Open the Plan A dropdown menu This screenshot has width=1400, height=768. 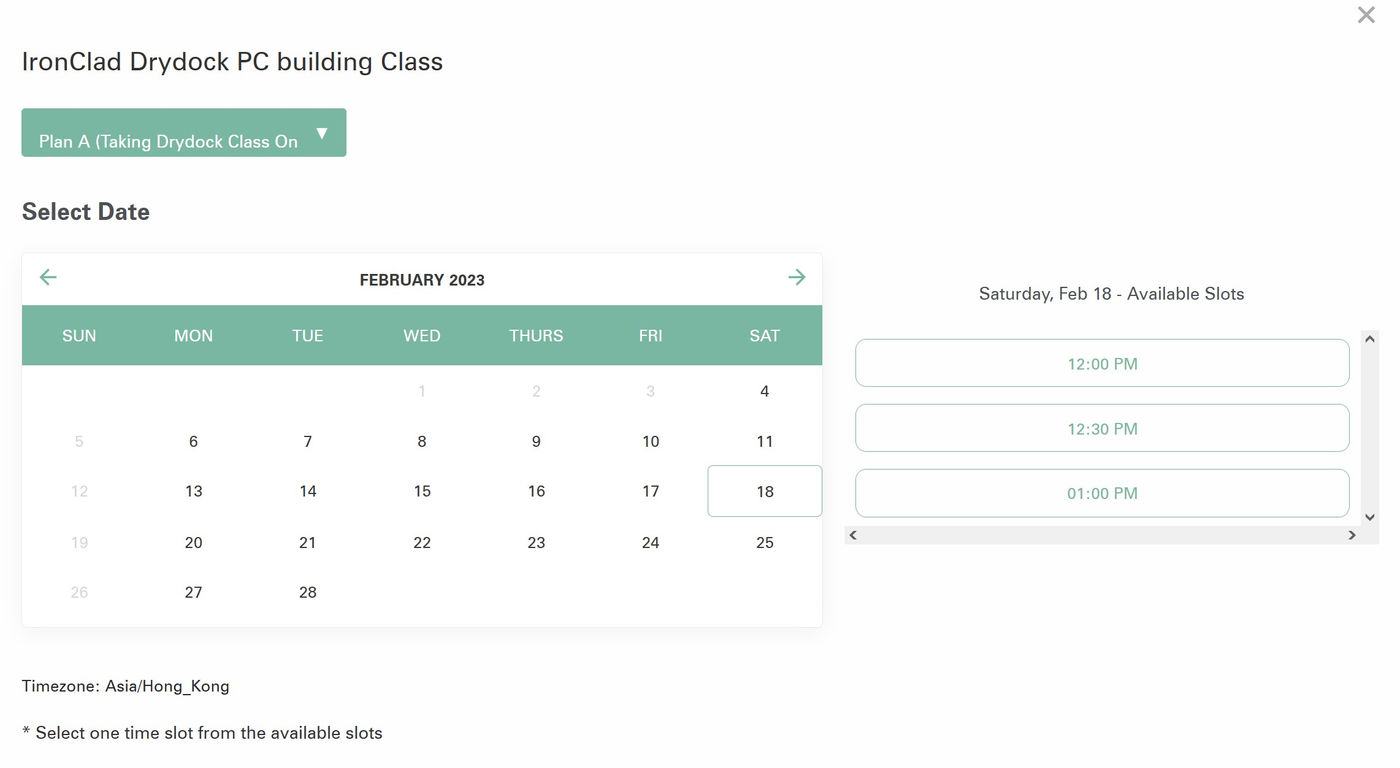[184, 133]
